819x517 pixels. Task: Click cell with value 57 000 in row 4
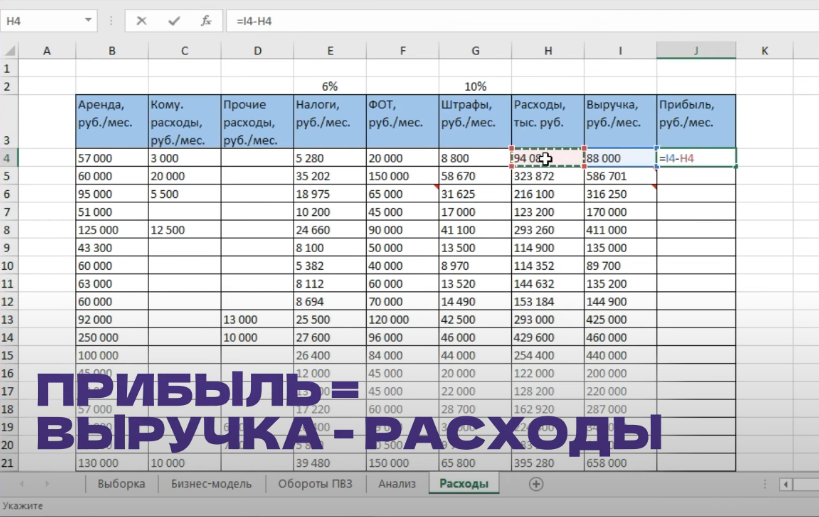[x=112, y=158]
